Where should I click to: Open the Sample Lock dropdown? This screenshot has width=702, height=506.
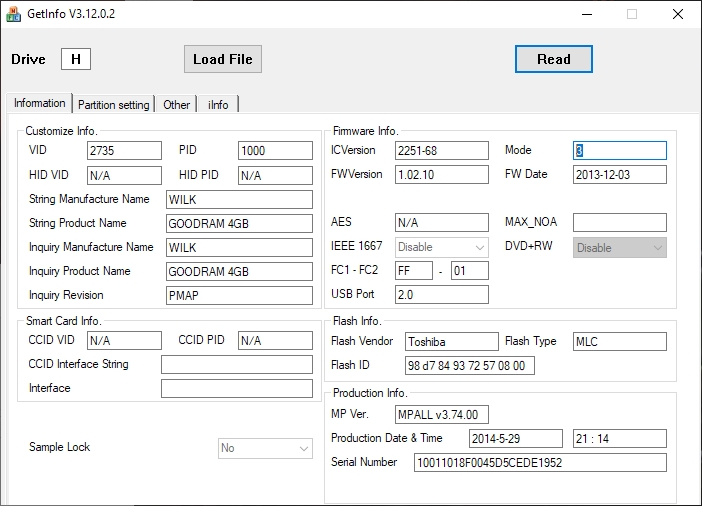(265, 448)
